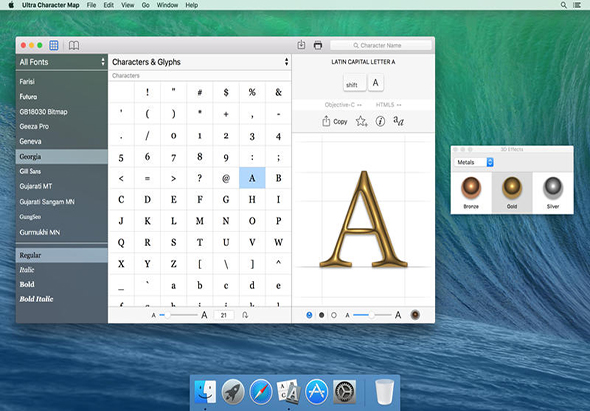Click the printer icon in toolbar
Viewport: 590px width, 411px height.
318,45
